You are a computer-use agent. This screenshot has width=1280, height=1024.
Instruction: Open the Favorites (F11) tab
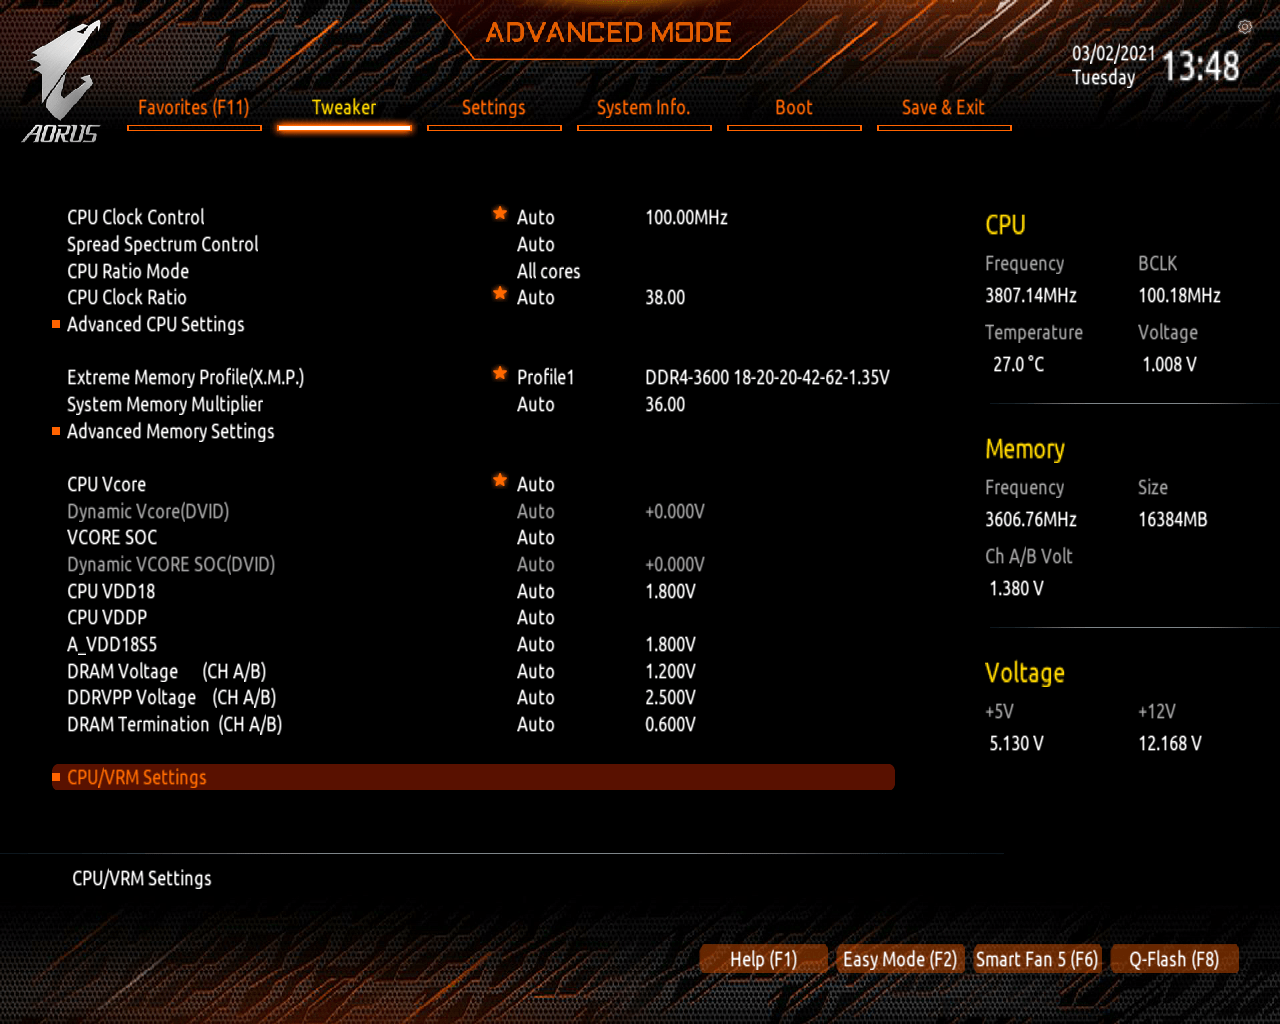pyautogui.click(x=194, y=108)
